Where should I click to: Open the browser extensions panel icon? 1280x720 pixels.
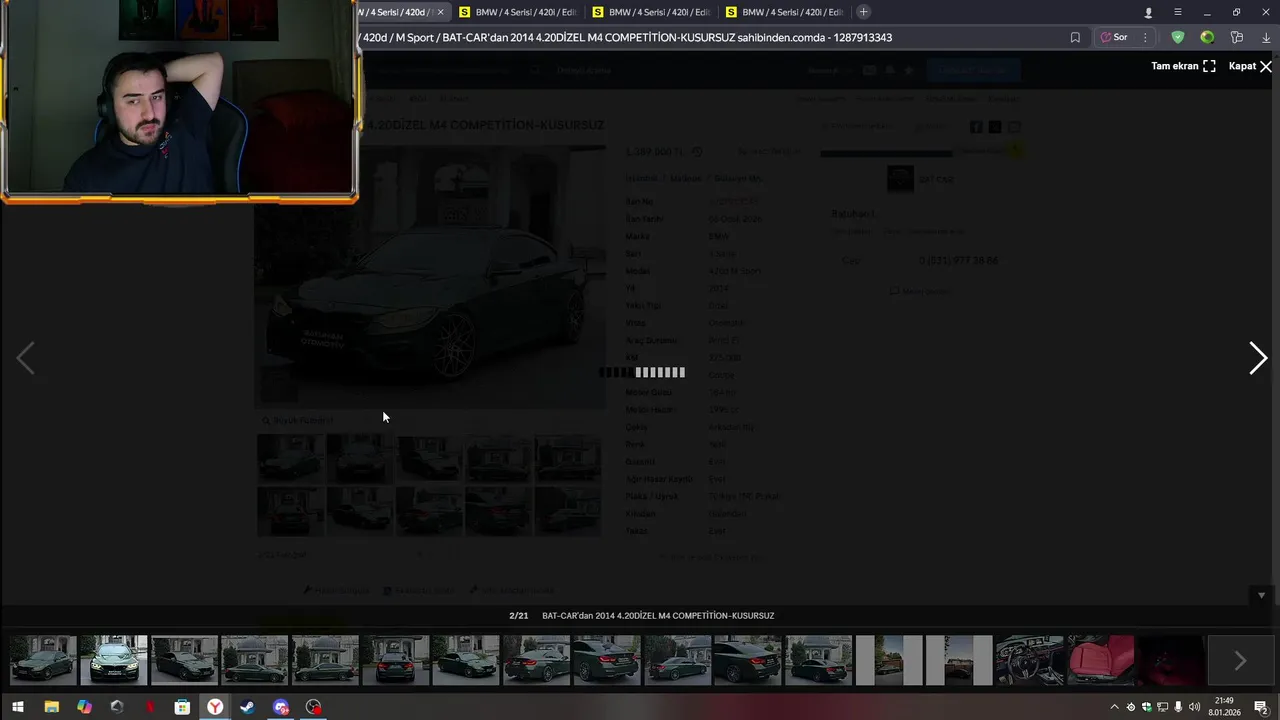1237,37
